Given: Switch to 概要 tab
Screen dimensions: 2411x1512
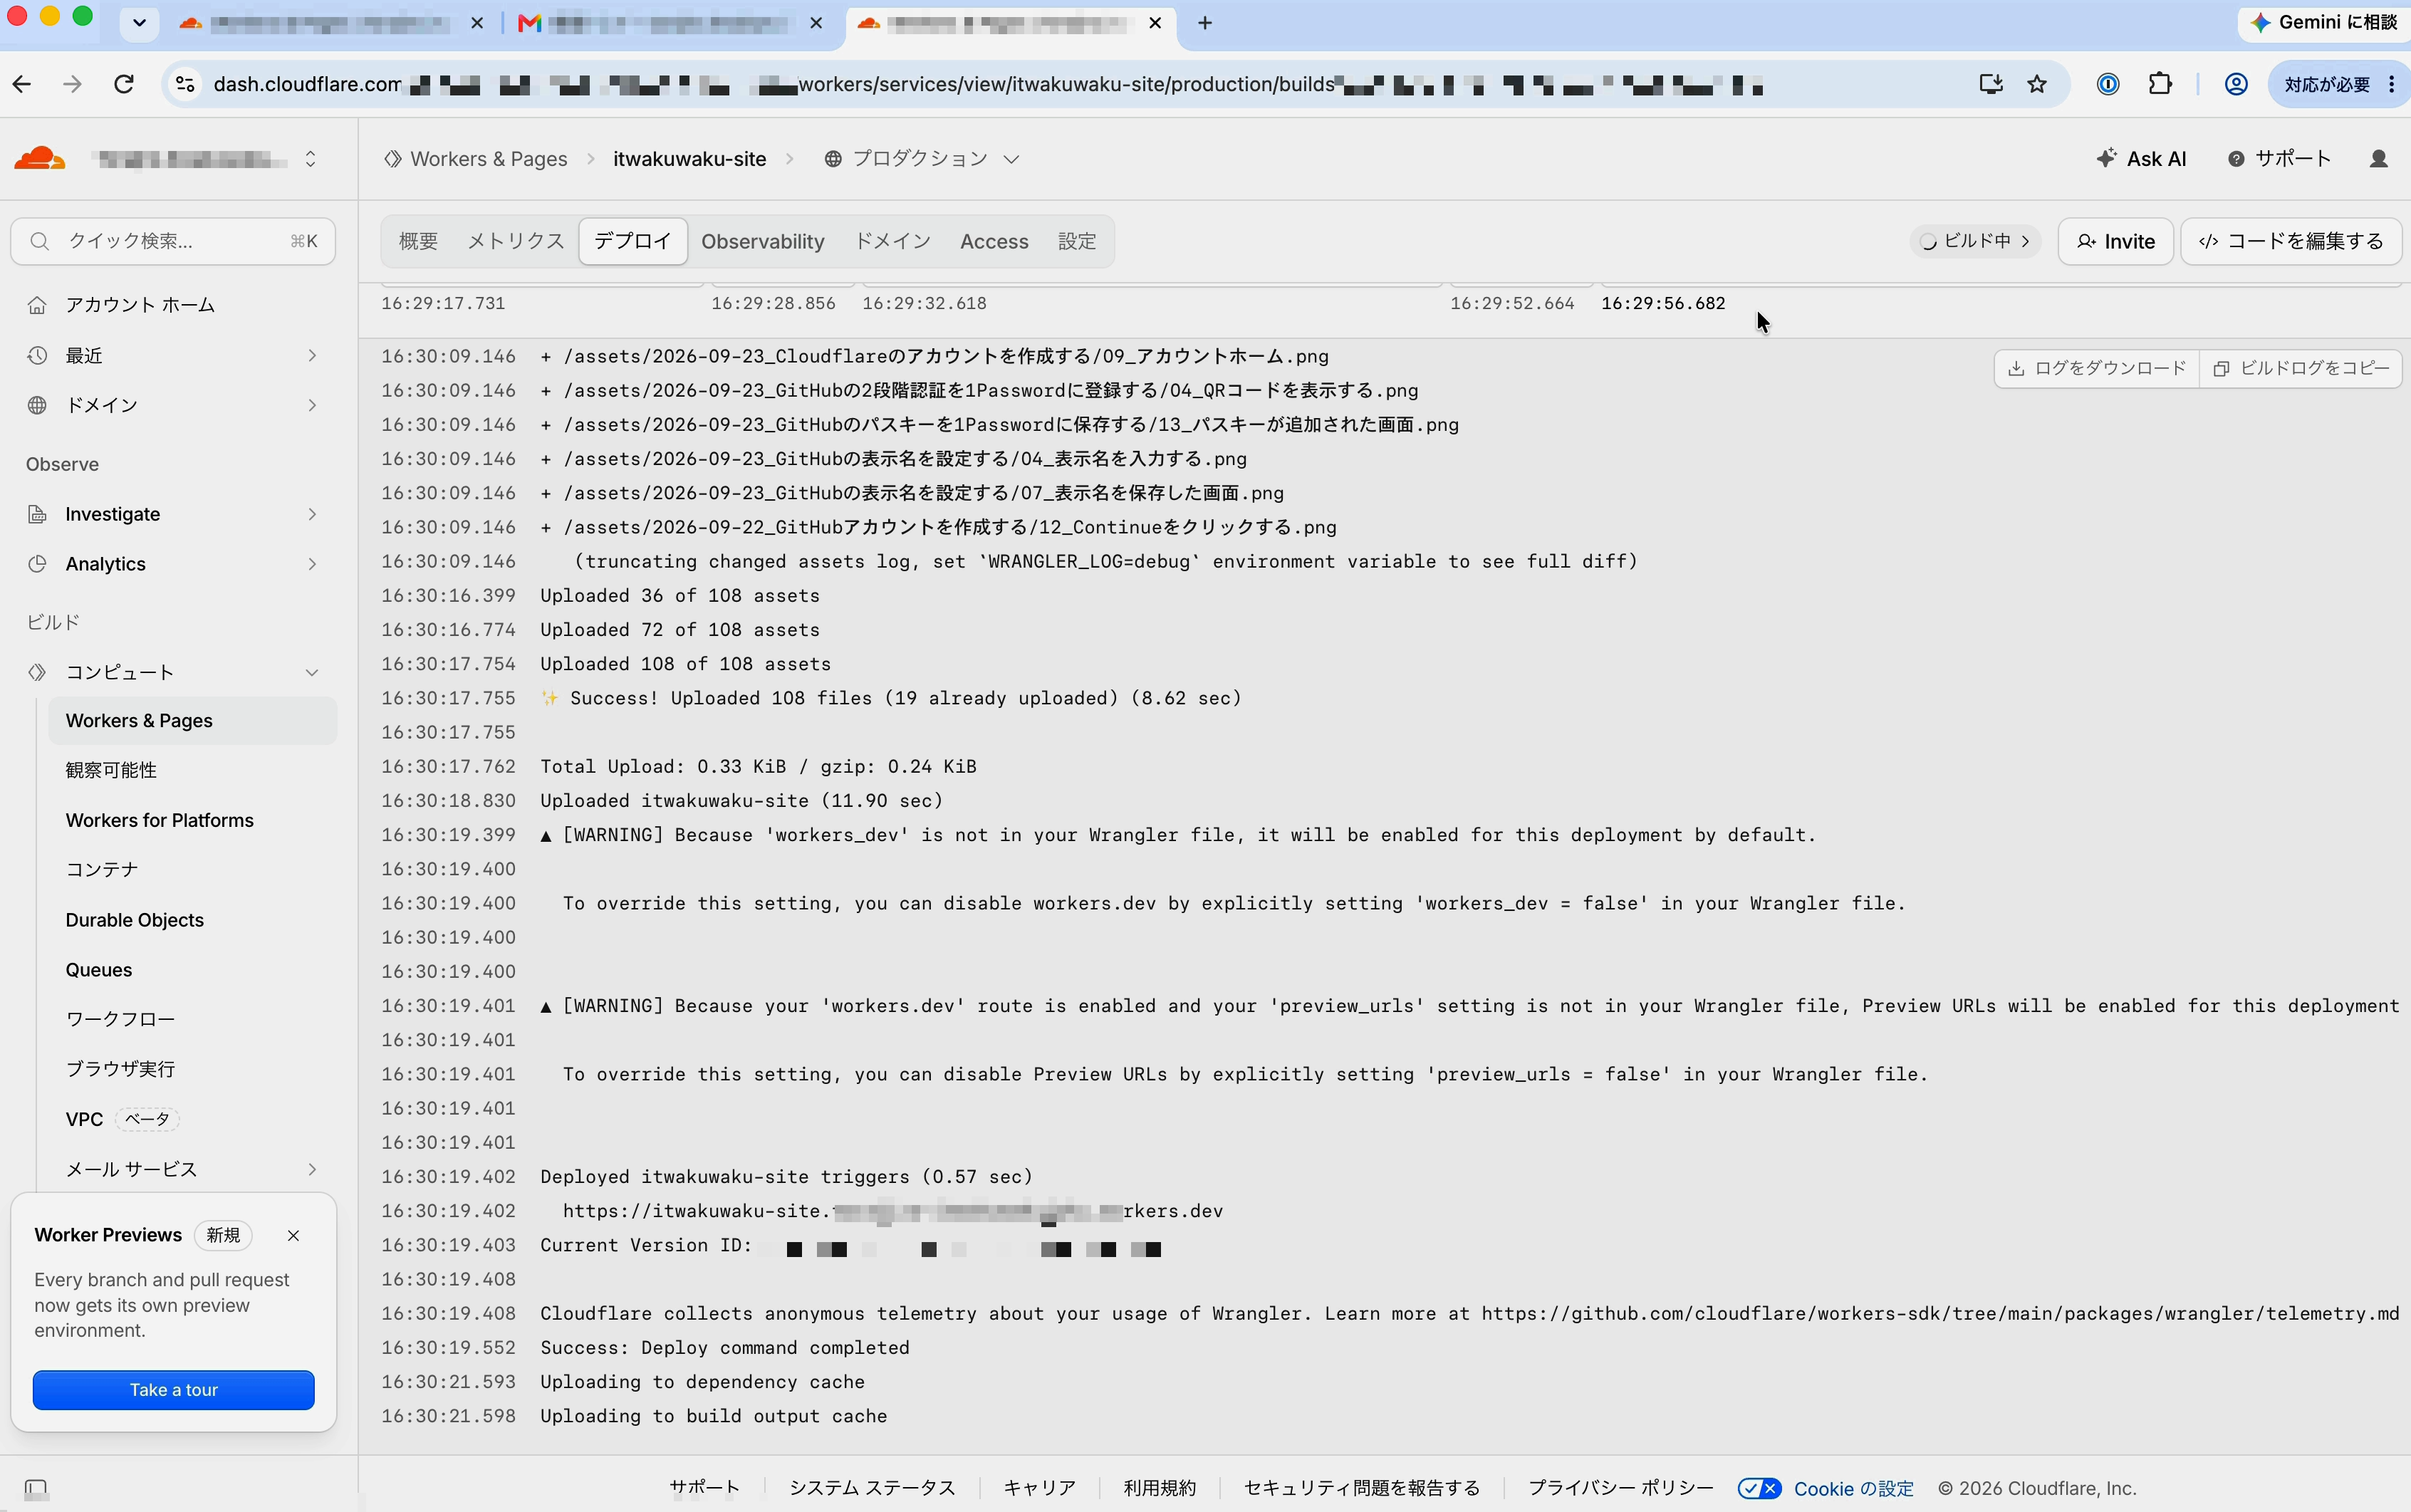Looking at the screenshot, I should [x=418, y=241].
